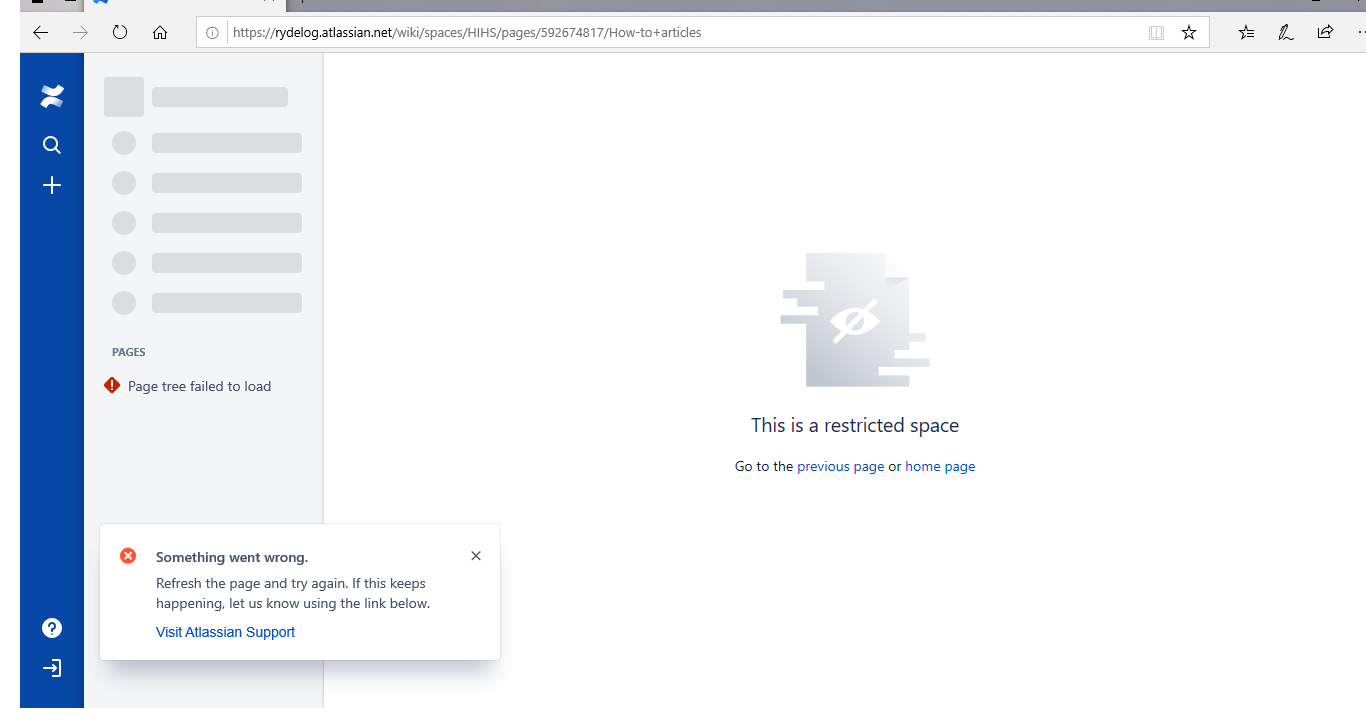This screenshot has width=1366, height=728.
Task: Click the red error icon beside Page tree failed
Action: coord(112,385)
